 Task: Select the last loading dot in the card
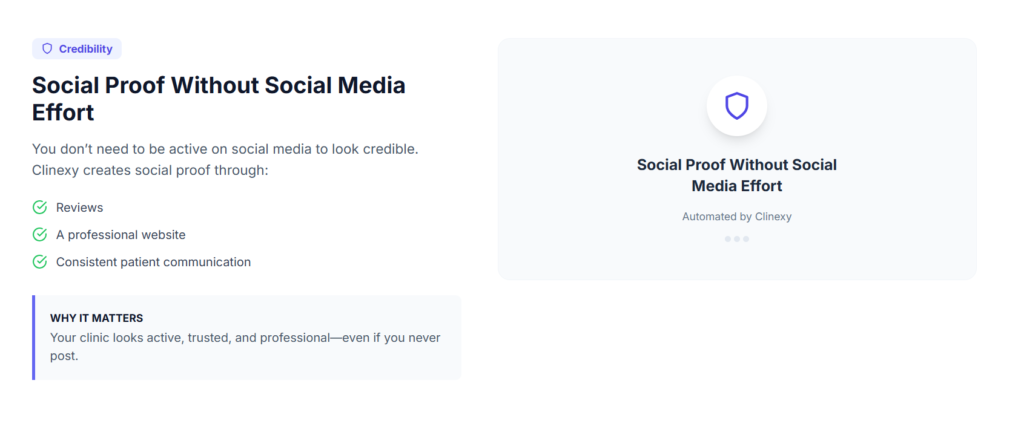[x=746, y=239]
